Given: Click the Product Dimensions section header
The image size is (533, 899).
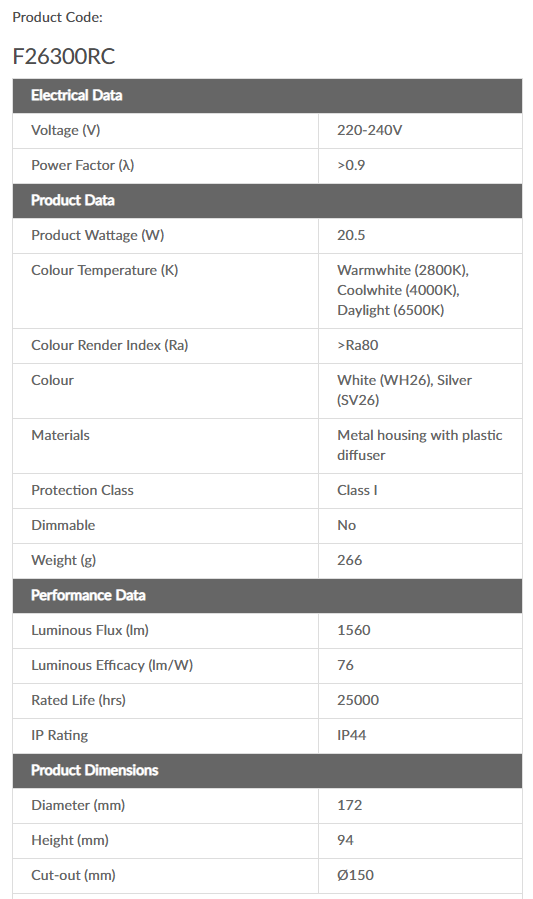Looking at the screenshot, I should (x=267, y=771).
